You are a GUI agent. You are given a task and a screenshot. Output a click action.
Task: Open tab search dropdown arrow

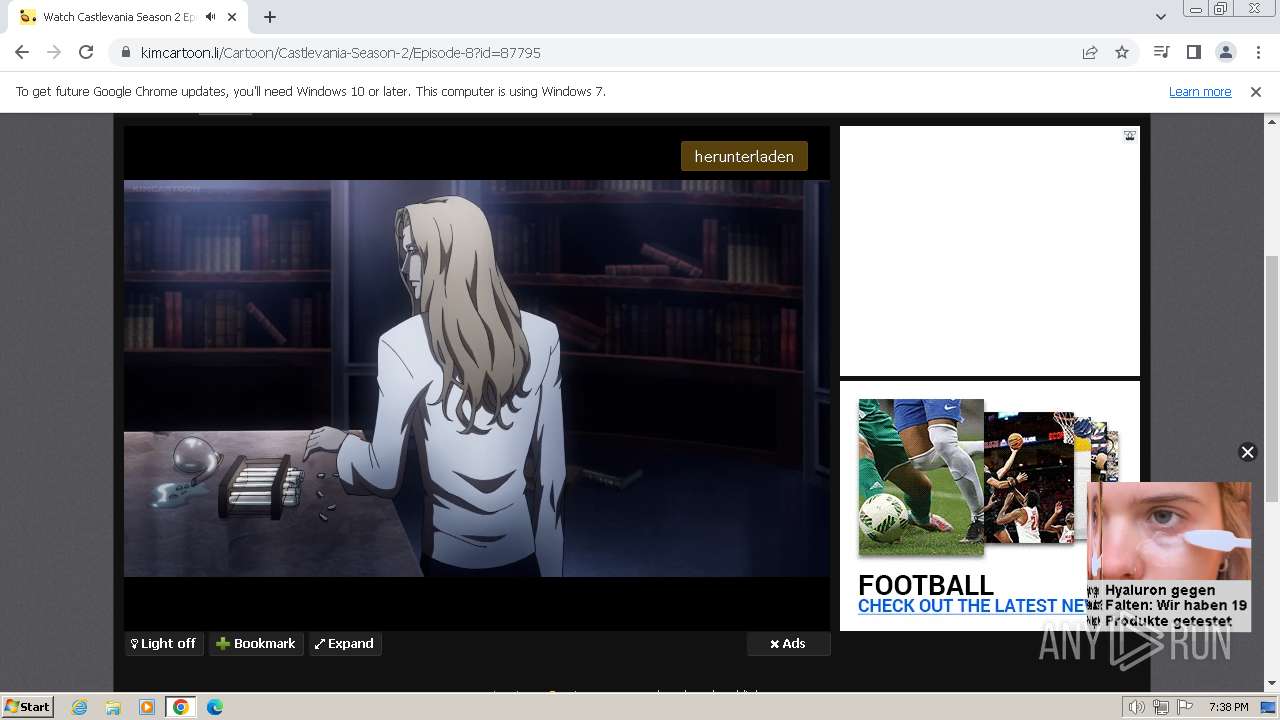tap(1160, 16)
